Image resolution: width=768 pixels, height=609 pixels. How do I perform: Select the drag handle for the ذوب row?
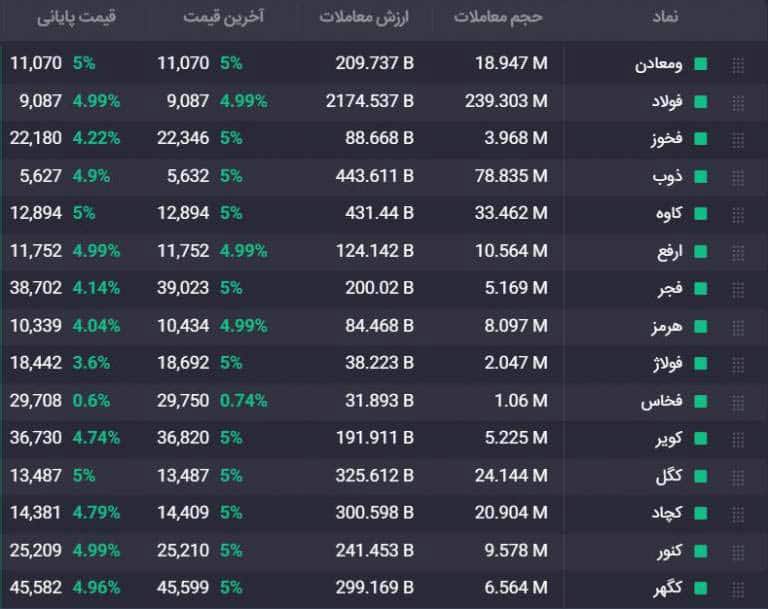click(x=738, y=176)
